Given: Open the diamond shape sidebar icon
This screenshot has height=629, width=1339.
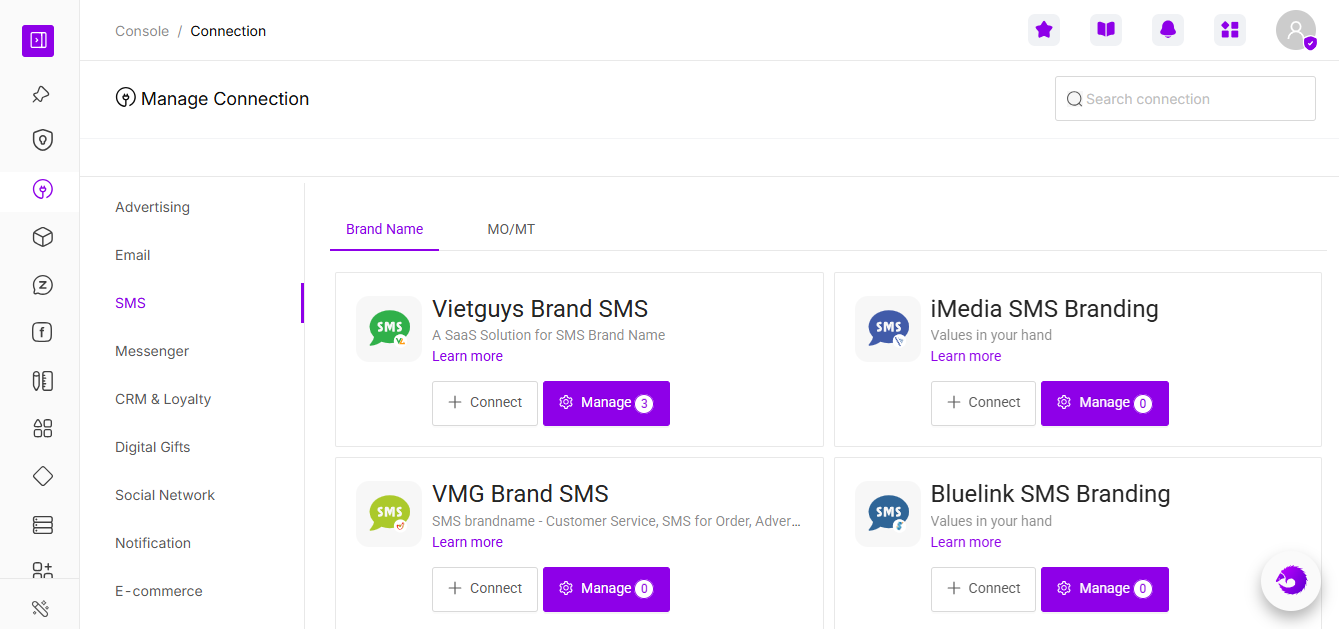Looking at the screenshot, I should tap(42, 476).
